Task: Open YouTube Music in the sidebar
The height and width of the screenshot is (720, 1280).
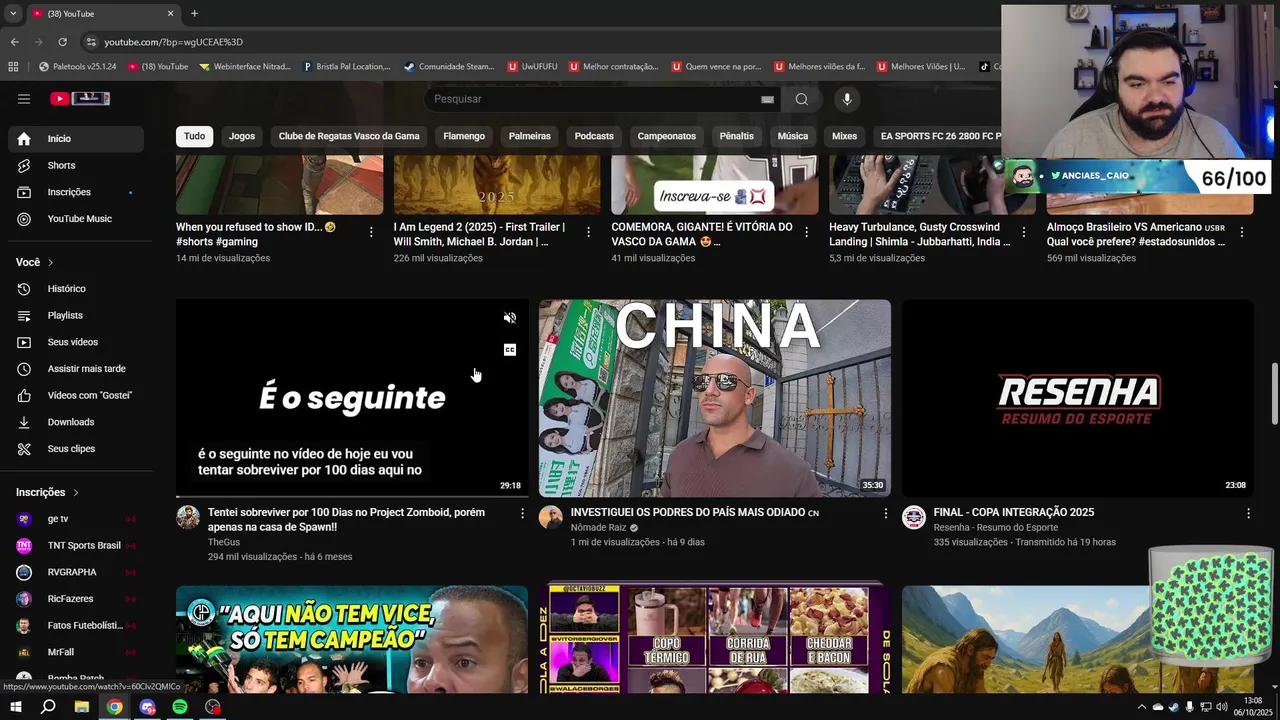Action: (76, 219)
